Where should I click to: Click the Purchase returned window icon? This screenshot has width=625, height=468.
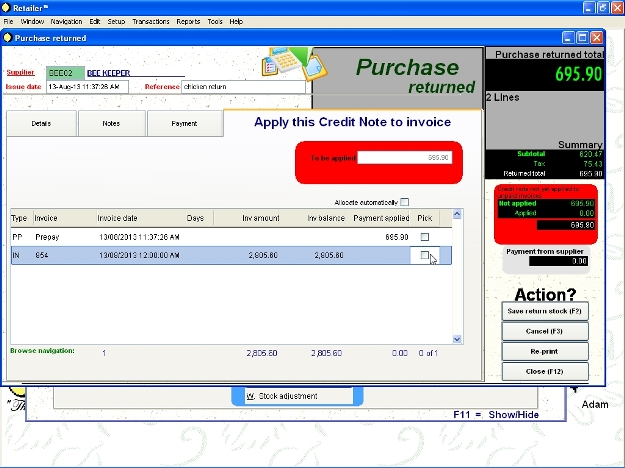8,38
